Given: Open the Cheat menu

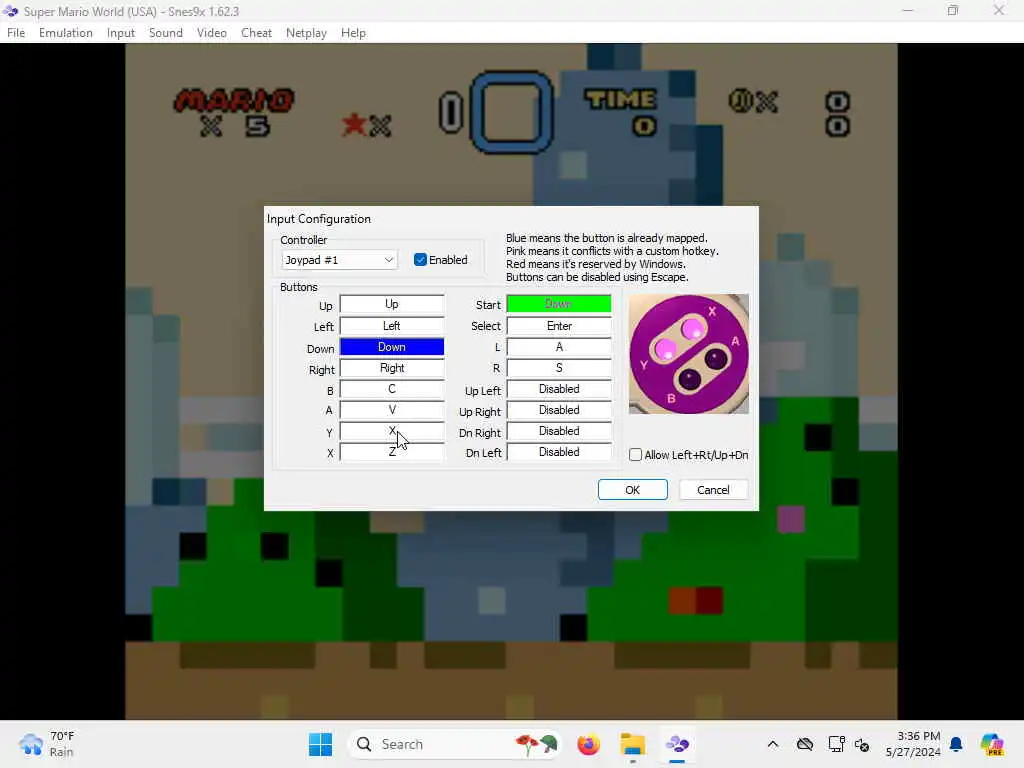Looking at the screenshot, I should [x=256, y=33].
